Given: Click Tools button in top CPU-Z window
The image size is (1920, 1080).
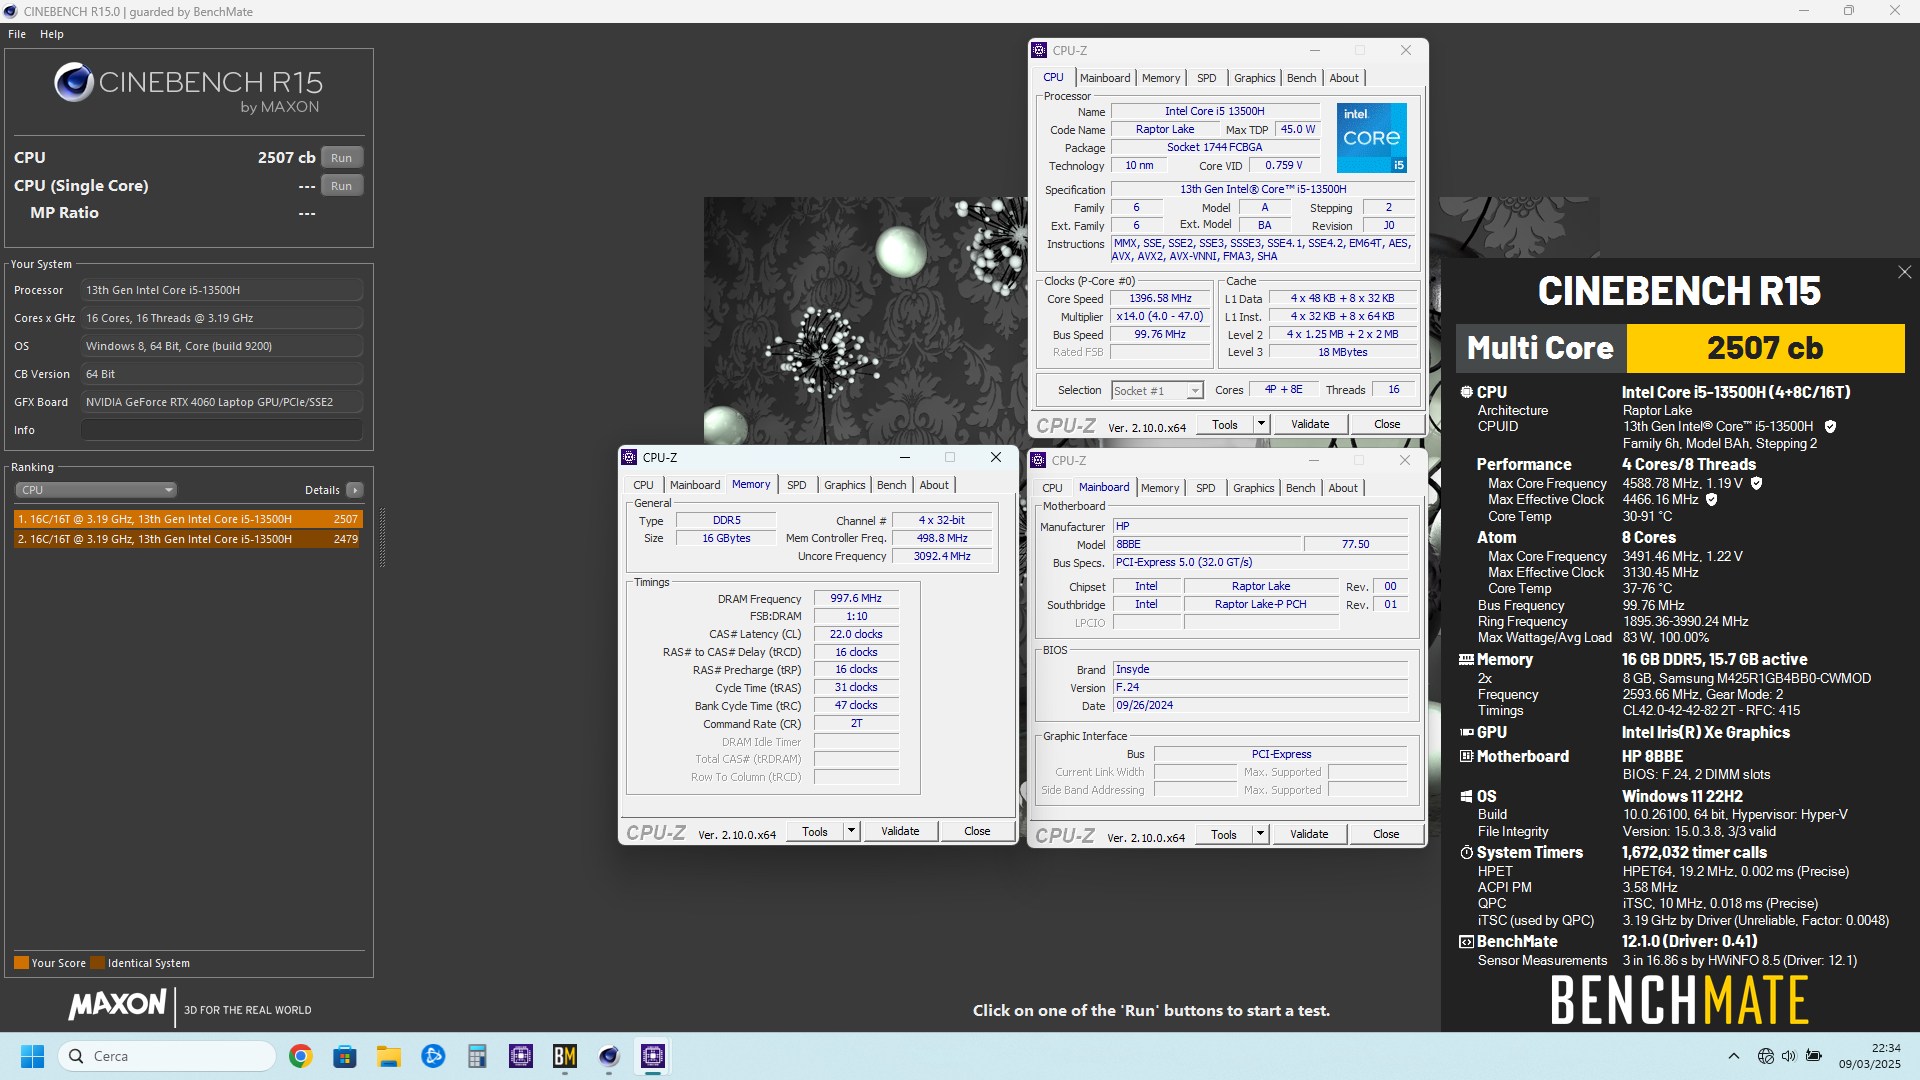Looking at the screenshot, I should 1225,424.
